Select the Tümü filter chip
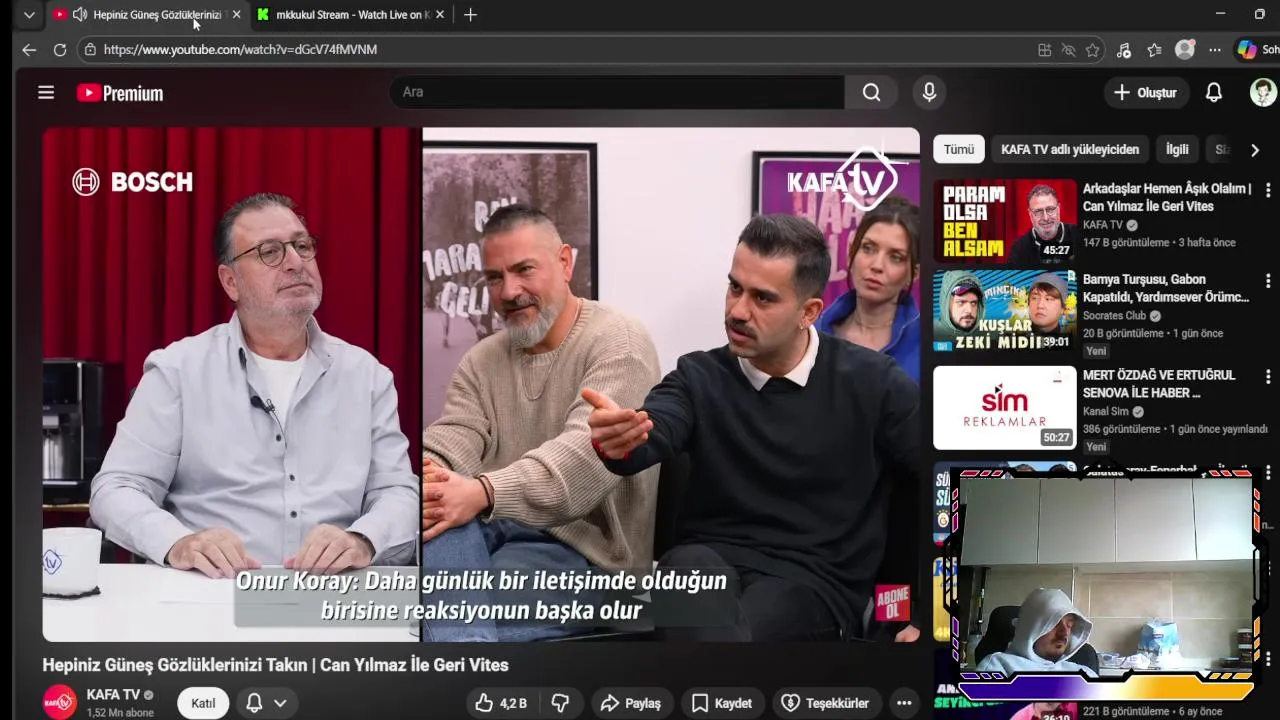 [x=958, y=149]
